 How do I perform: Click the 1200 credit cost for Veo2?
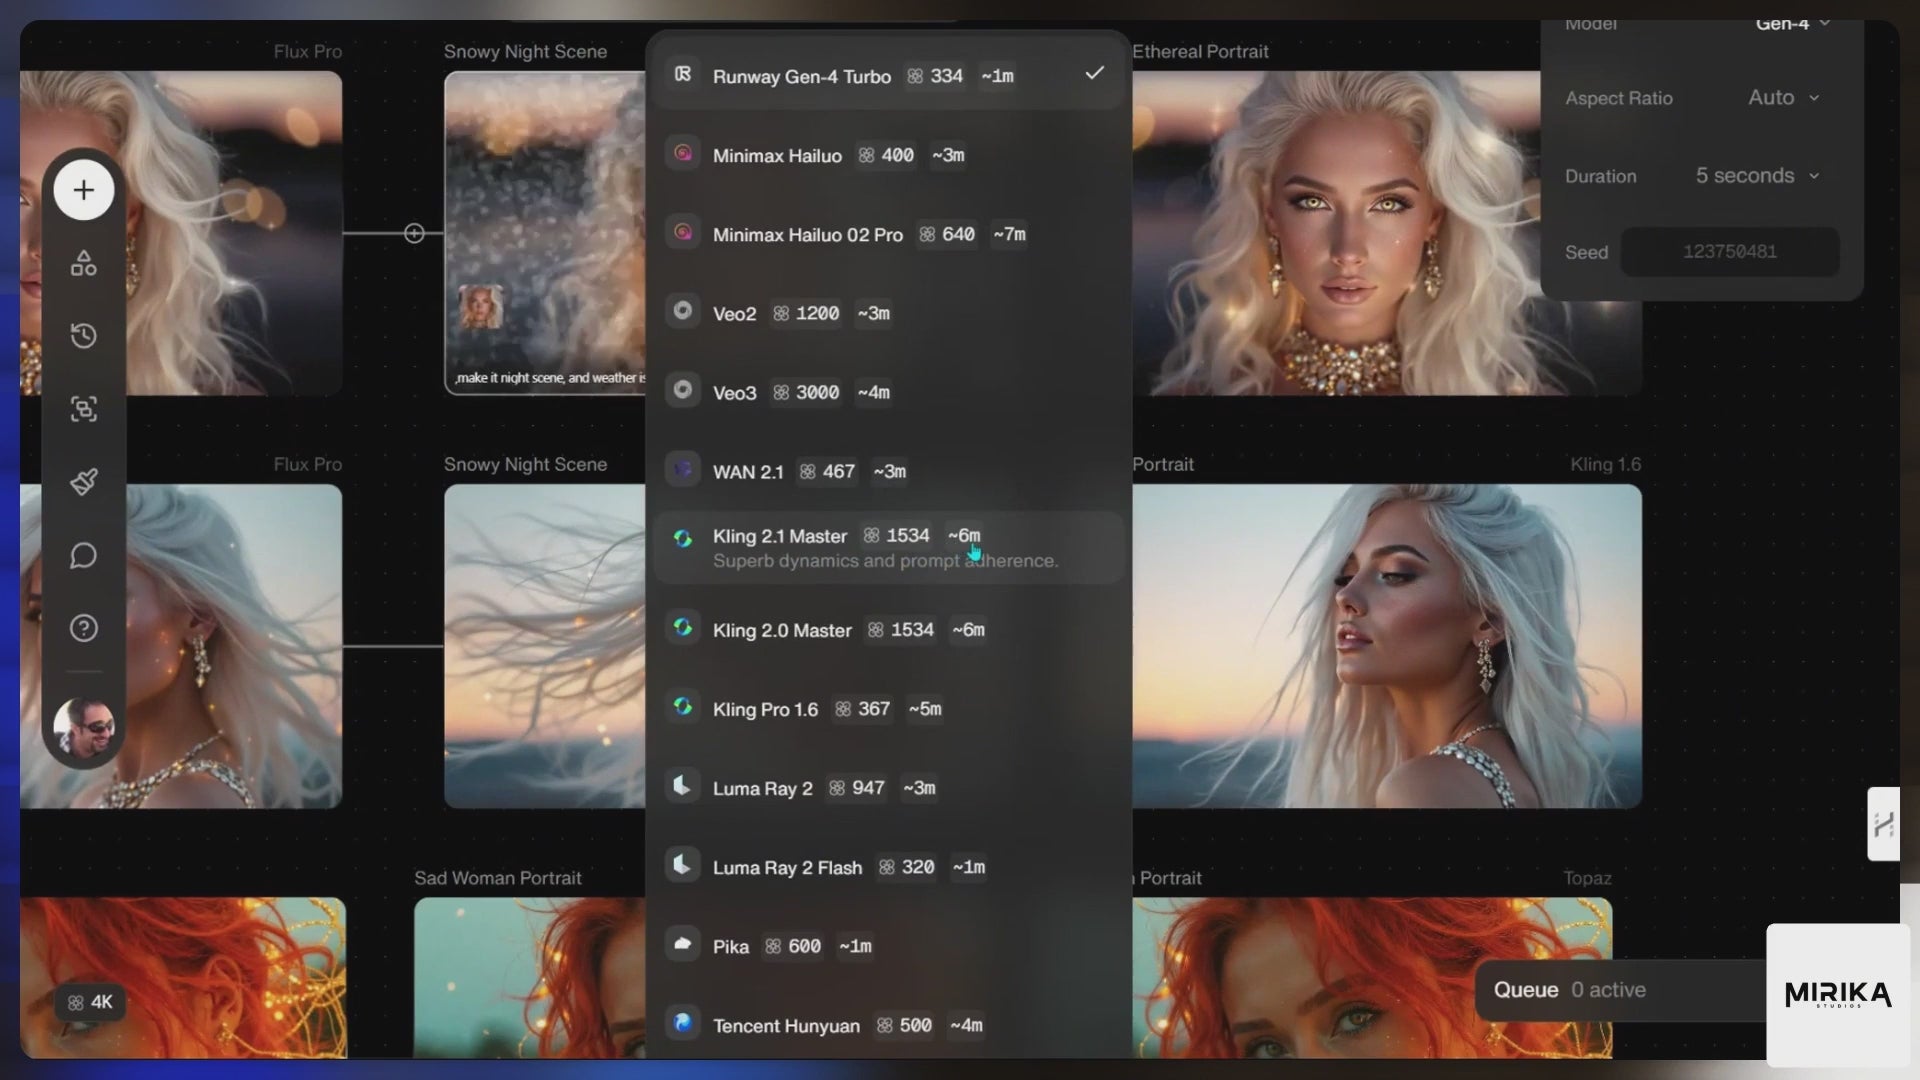tap(806, 313)
